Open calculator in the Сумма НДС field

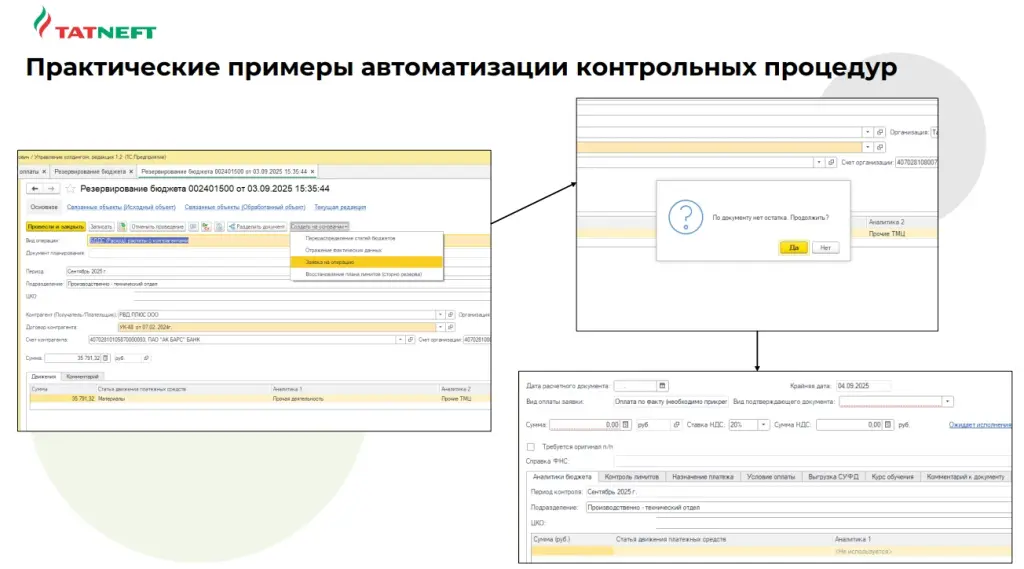[x=888, y=425]
